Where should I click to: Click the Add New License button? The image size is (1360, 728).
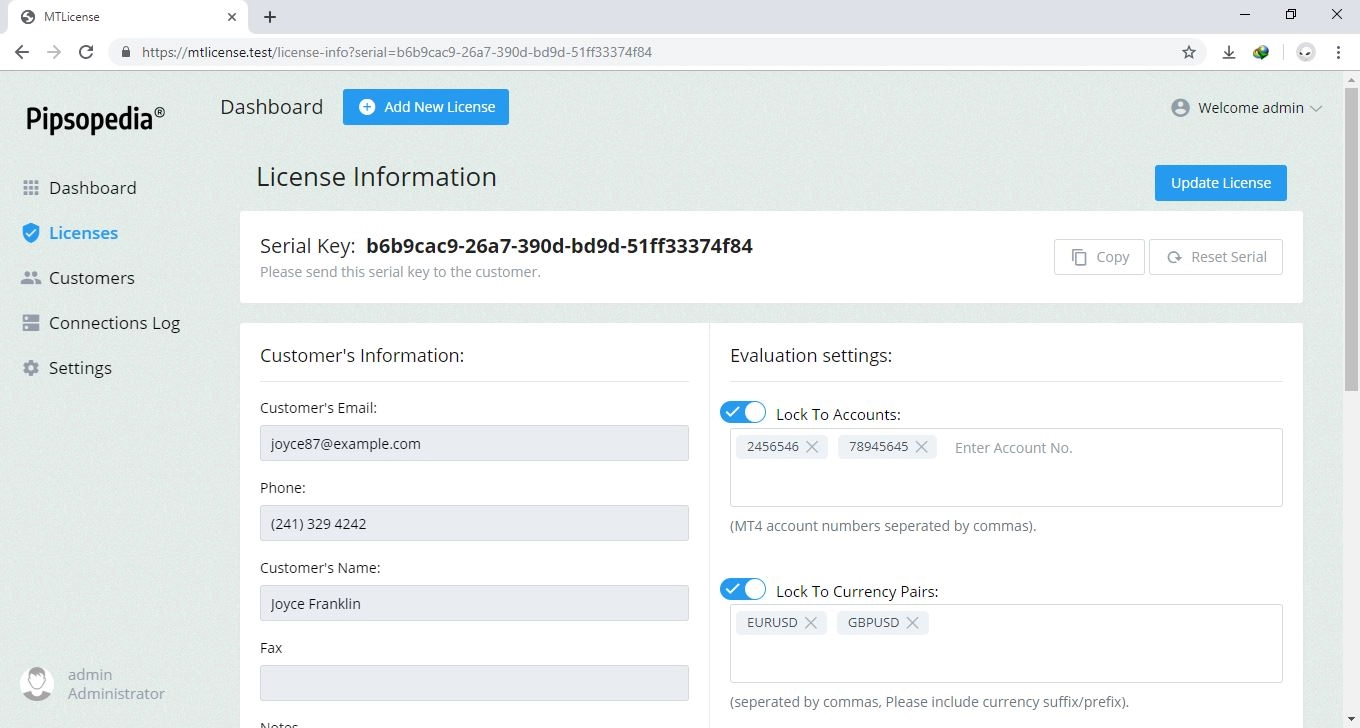coord(426,107)
